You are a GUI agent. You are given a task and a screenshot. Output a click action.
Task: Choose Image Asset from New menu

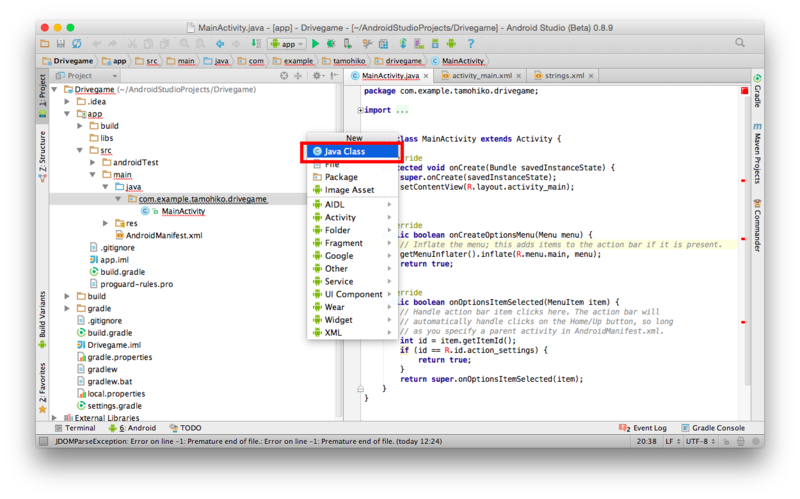pyautogui.click(x=353, y=190)
